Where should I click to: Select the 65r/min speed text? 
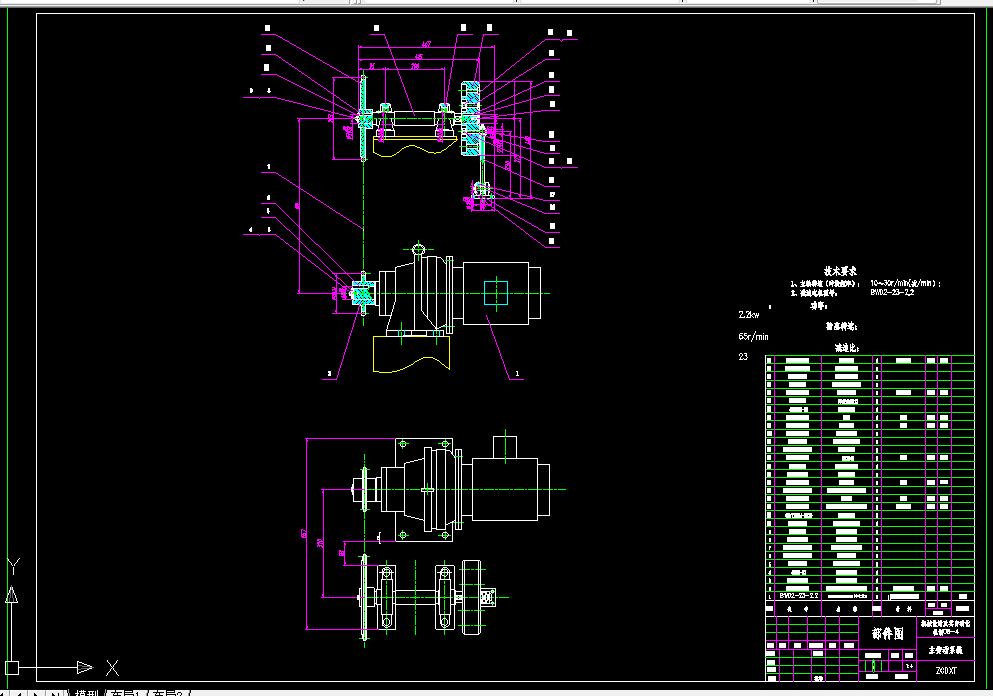[x=753, y=337]
